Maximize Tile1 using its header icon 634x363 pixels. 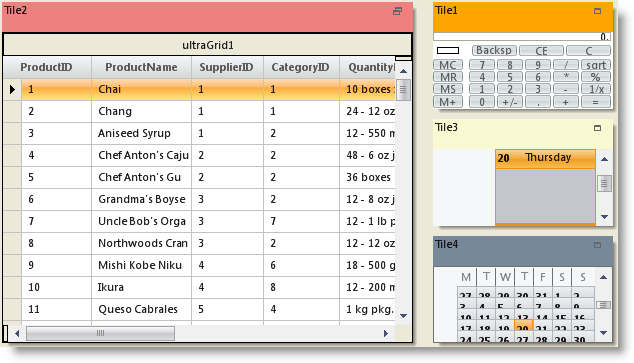(597, 11)
